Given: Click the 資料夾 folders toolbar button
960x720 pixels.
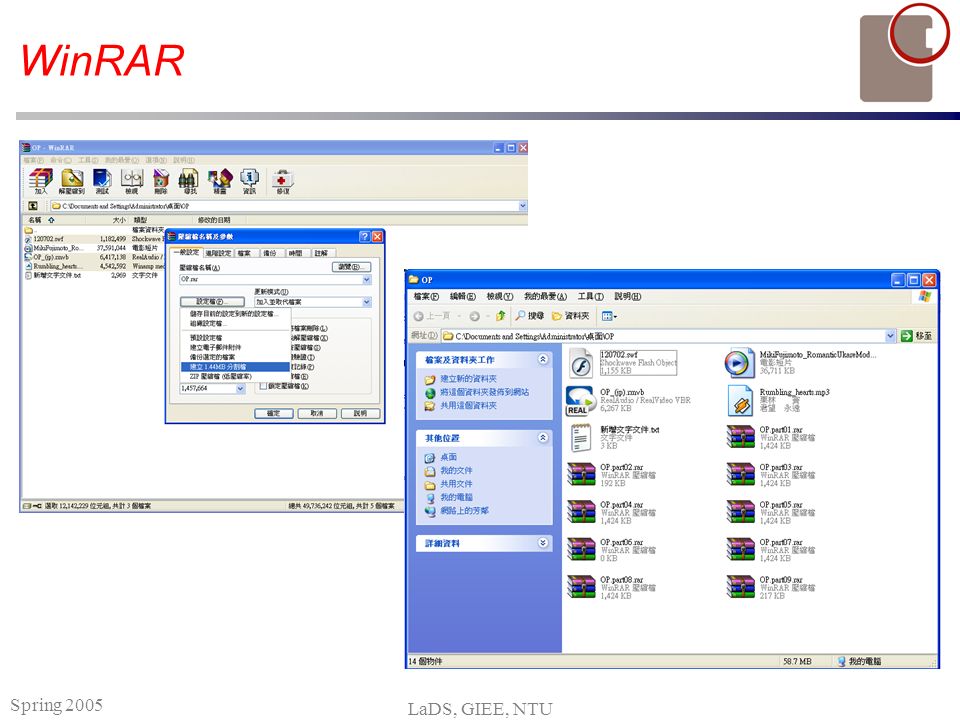Looking at the screenshot, I should 571,316.
